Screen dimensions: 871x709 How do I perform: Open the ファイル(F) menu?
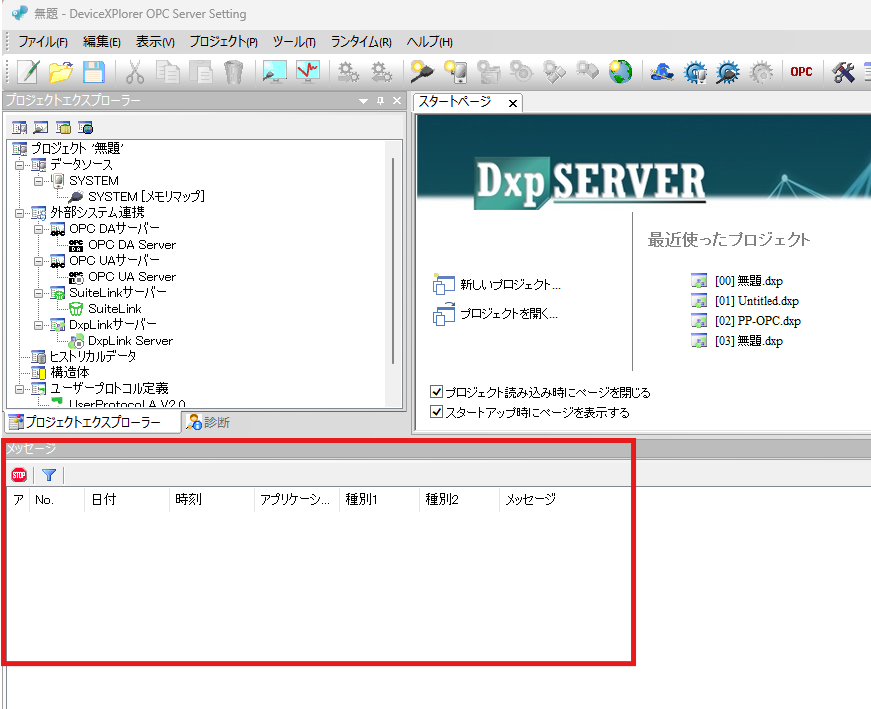click(x=43, y=42)
